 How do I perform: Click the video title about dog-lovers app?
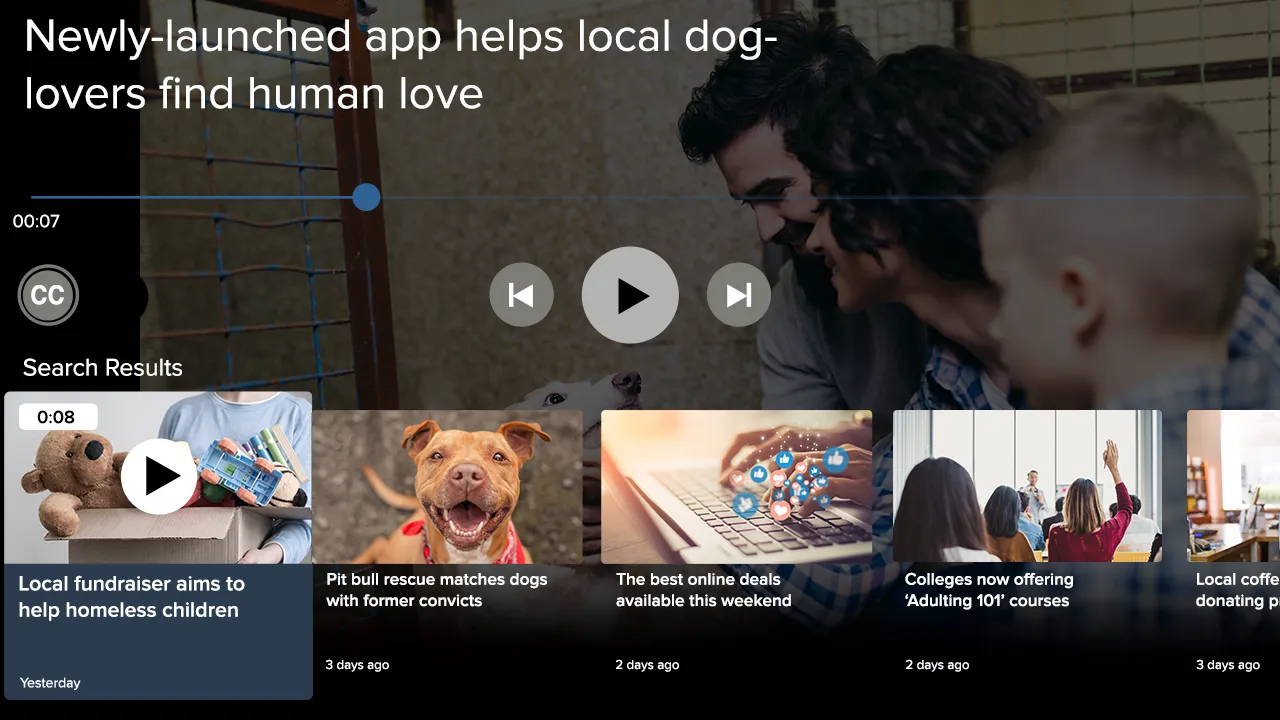pyautogui.click(x=400, y=65)
